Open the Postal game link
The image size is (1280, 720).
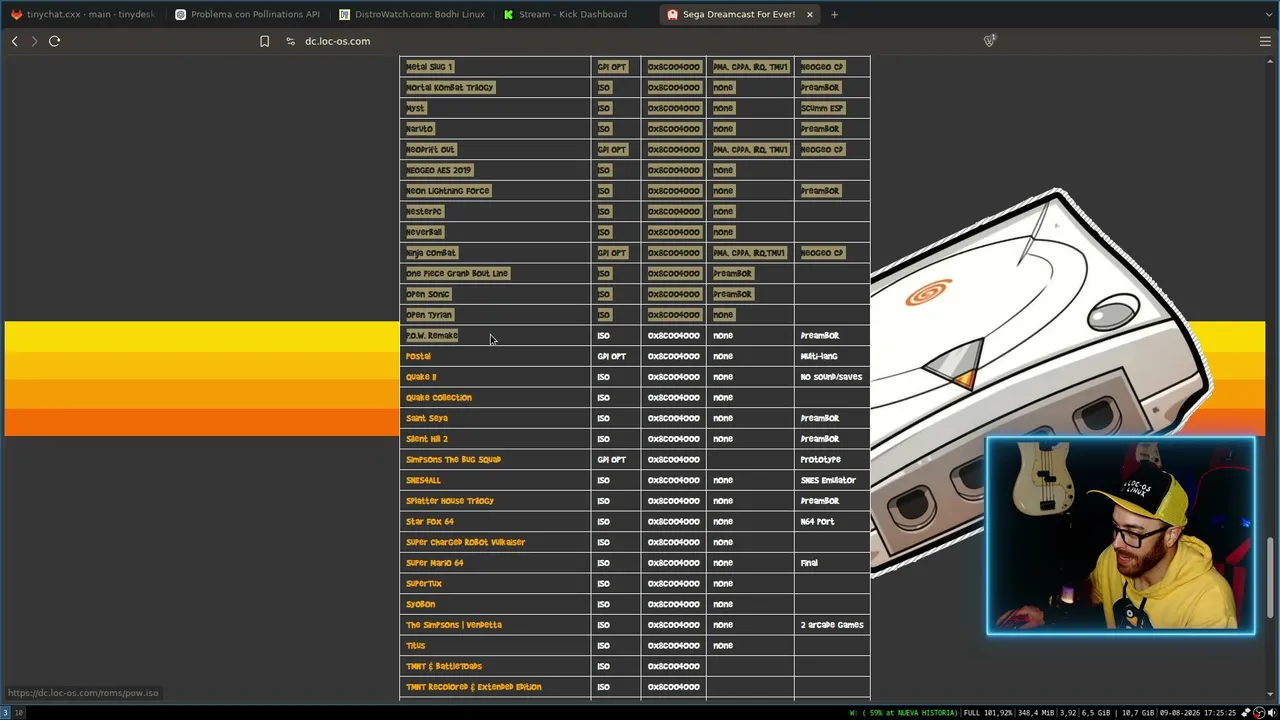tap(418, 356)
